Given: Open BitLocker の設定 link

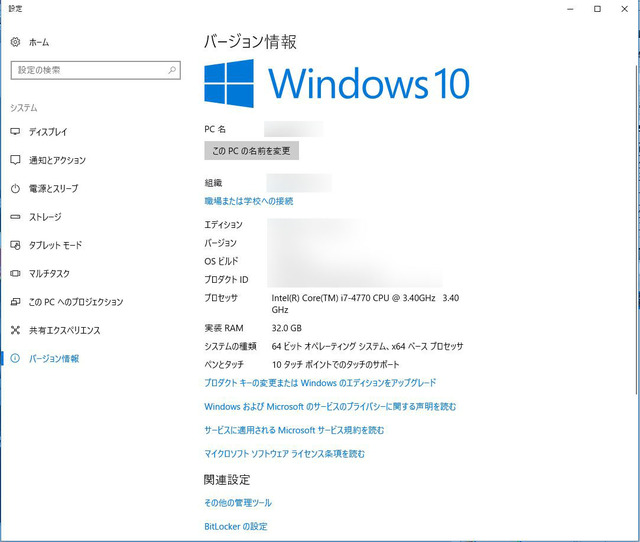Looking at the screenshot, I should tap(236, 526).
